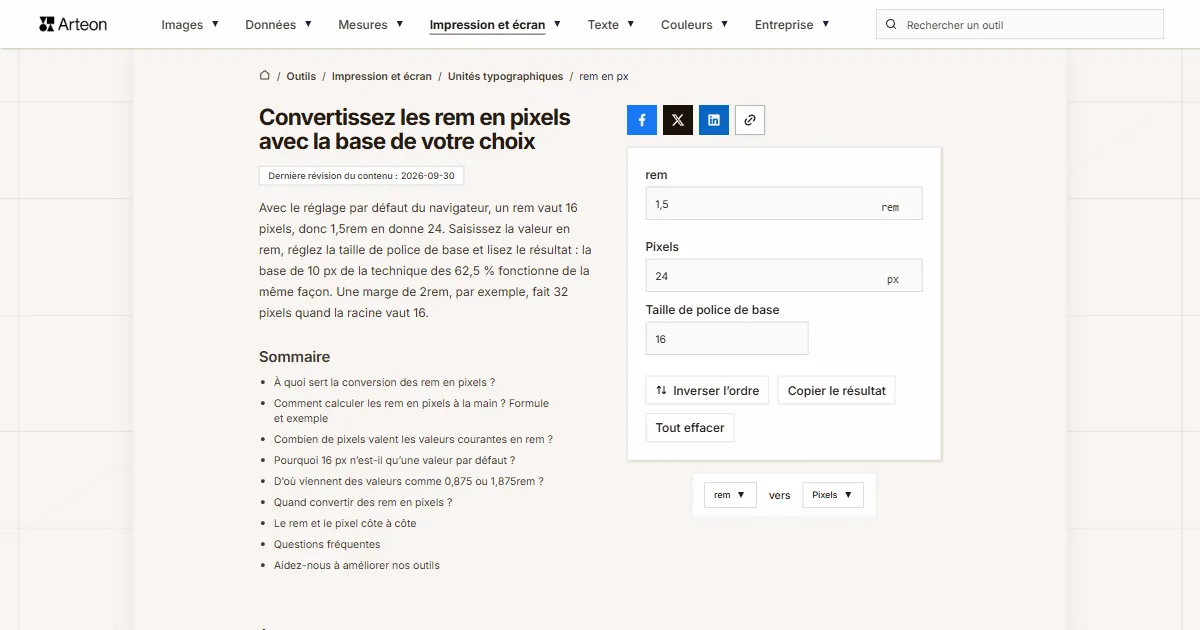1200x630 pixels.
Task: Click the search magnifier icon
Action: click(892, 25)
